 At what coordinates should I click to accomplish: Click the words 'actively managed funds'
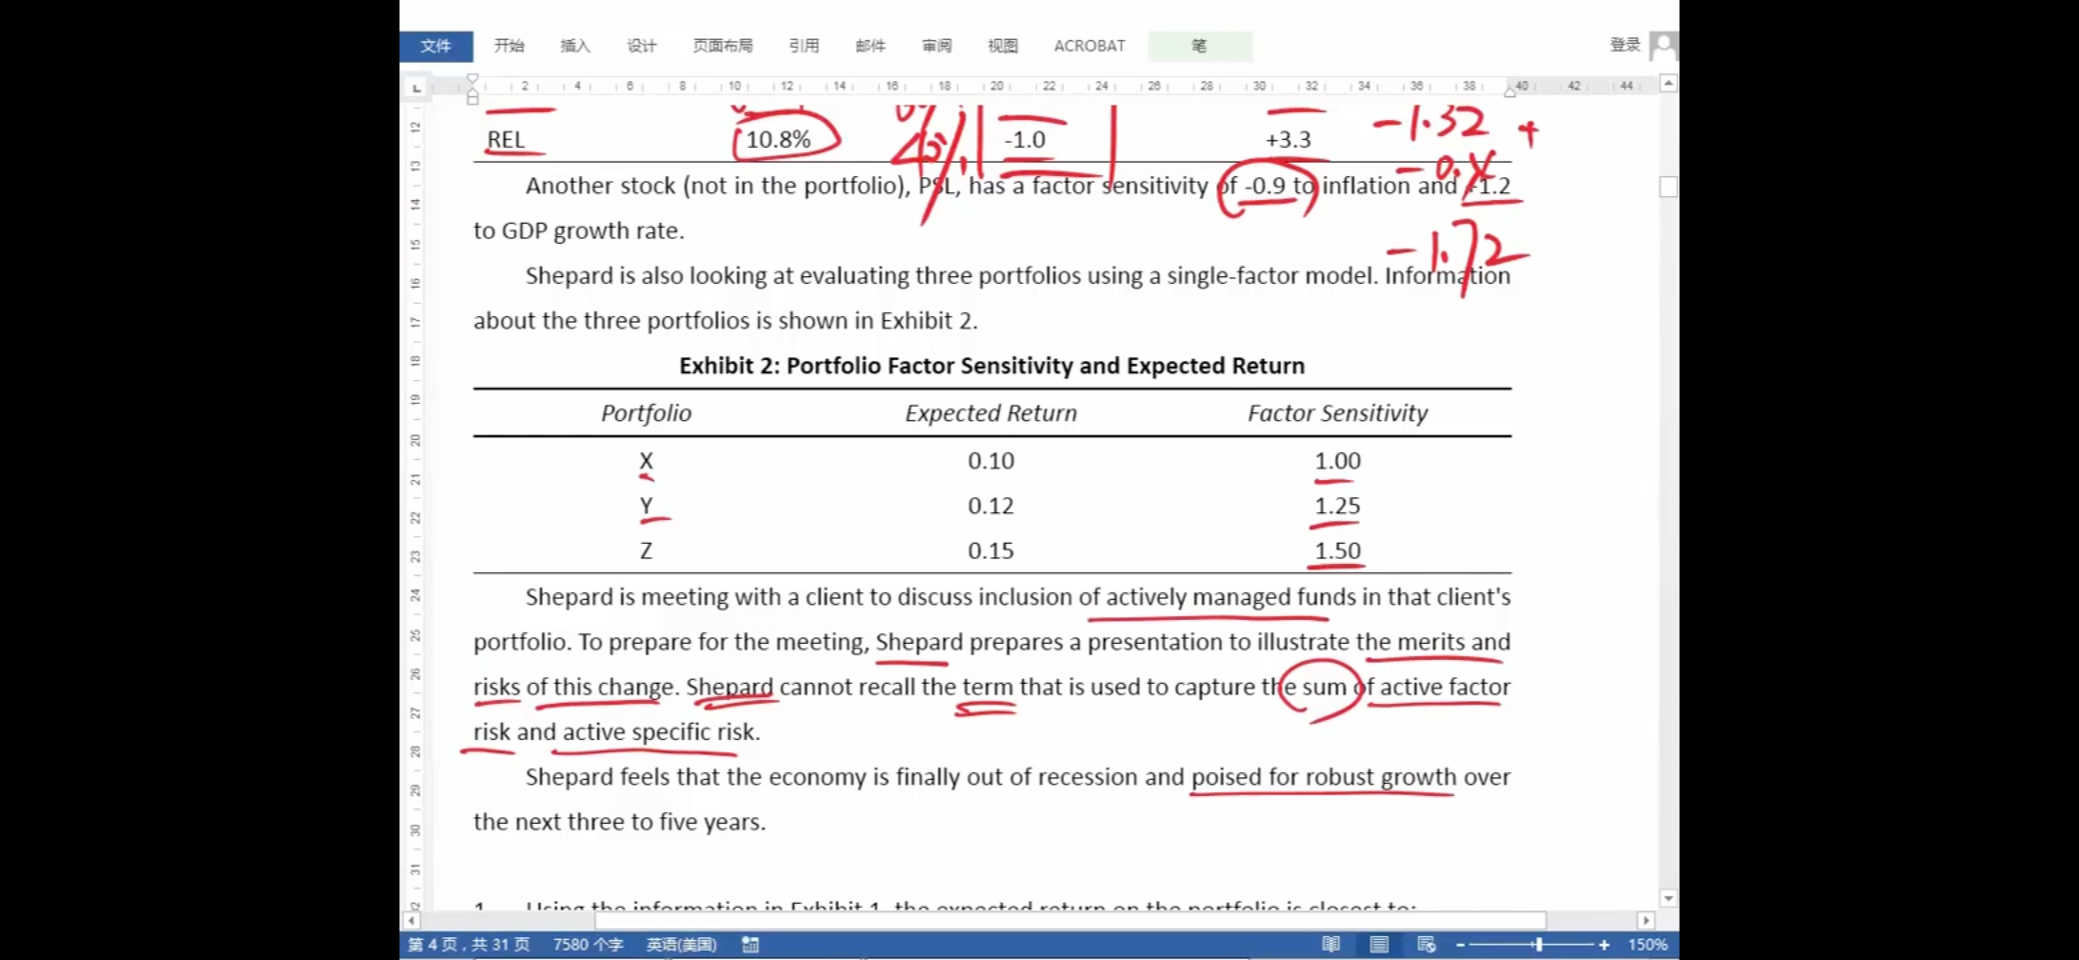(x=1230, y=597)
